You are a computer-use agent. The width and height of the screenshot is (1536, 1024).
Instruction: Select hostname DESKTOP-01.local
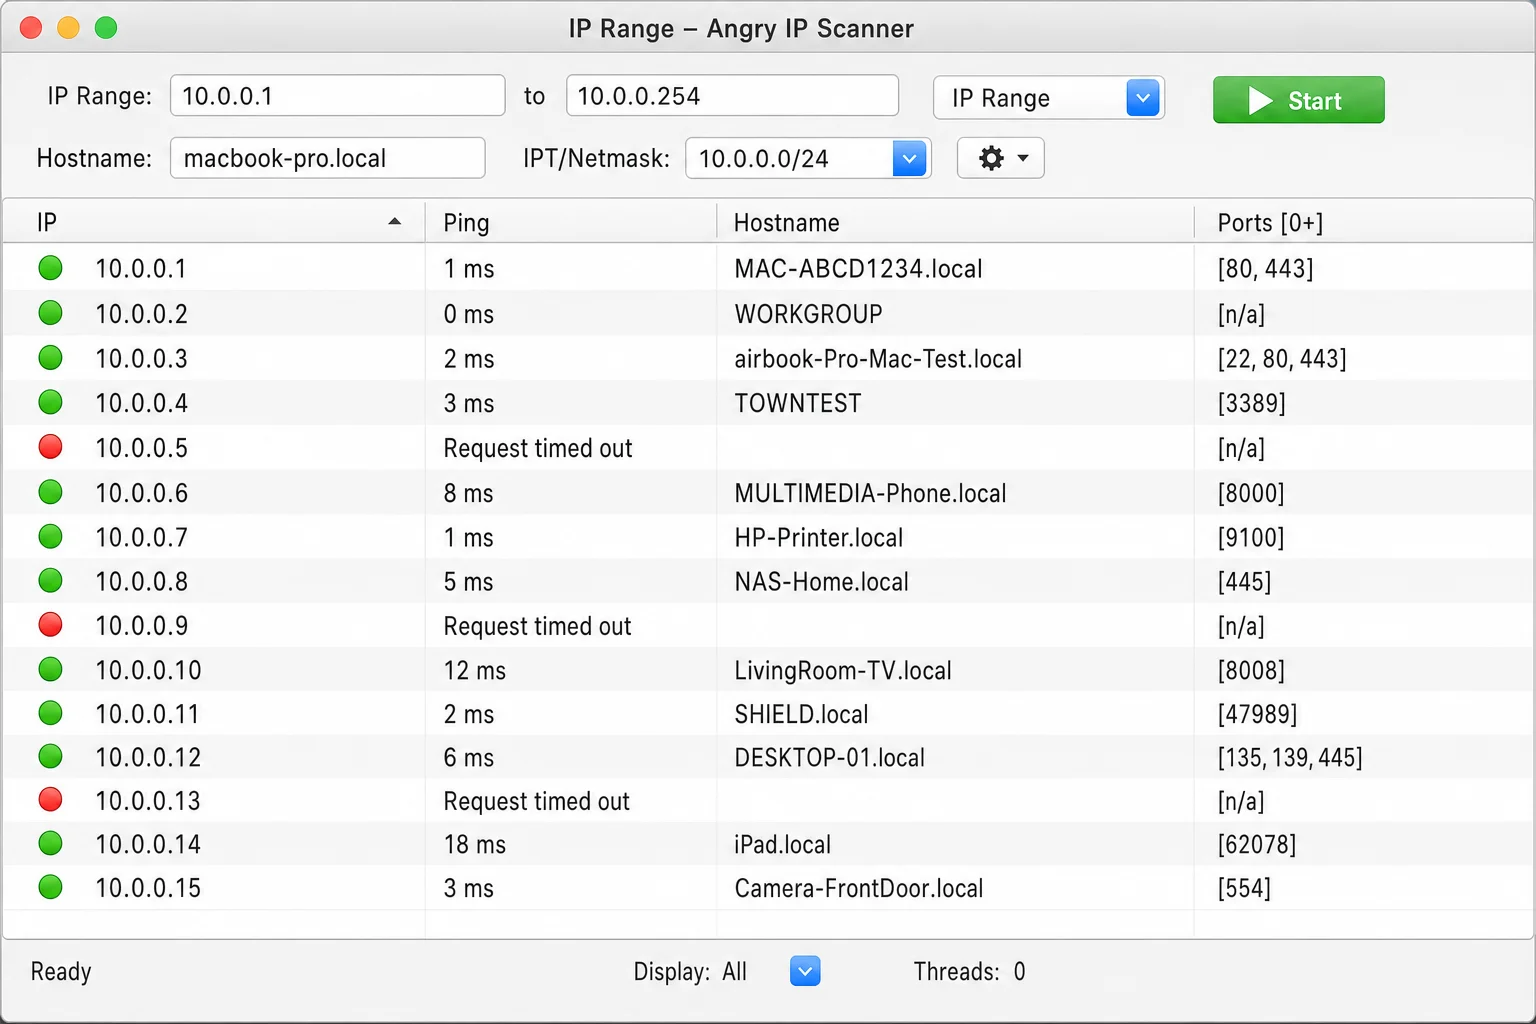point(829,758)
